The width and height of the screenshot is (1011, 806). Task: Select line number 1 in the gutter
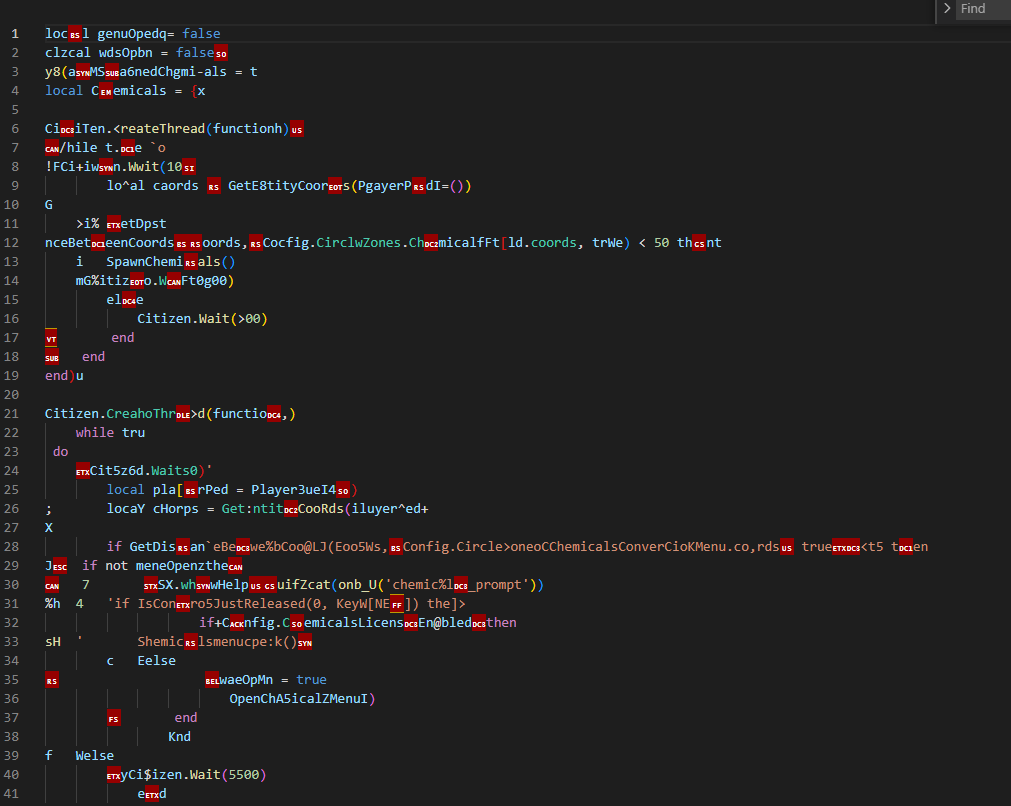(15, 34)
